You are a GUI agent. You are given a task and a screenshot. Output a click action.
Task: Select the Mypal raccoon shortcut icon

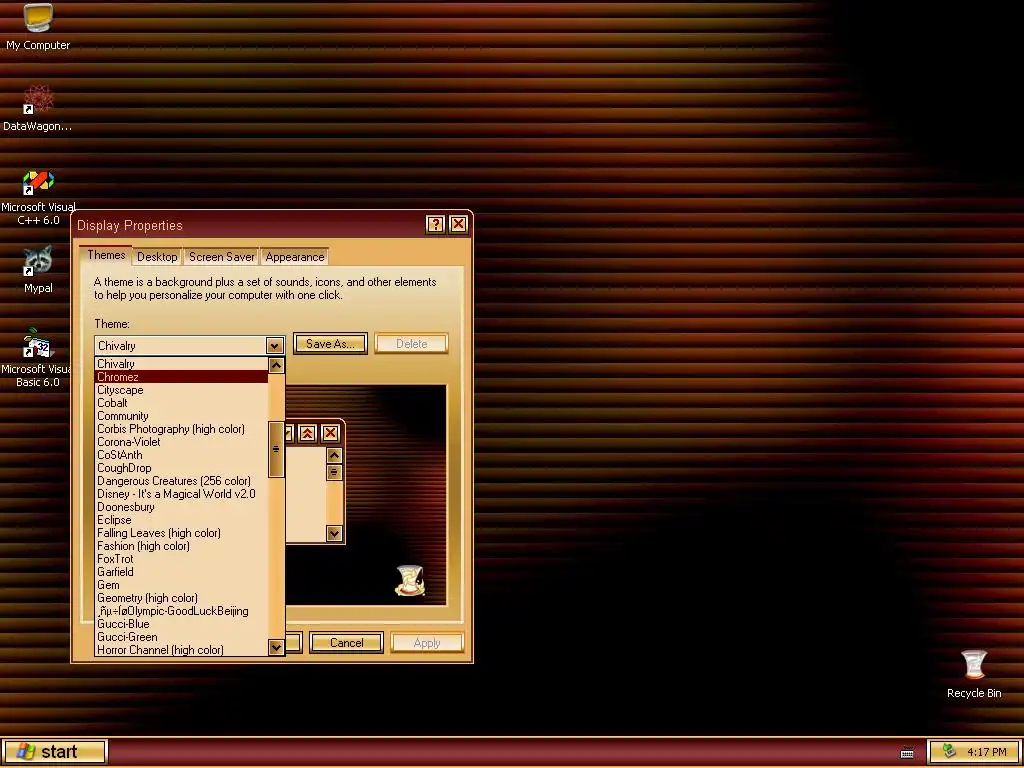[38, 270]
